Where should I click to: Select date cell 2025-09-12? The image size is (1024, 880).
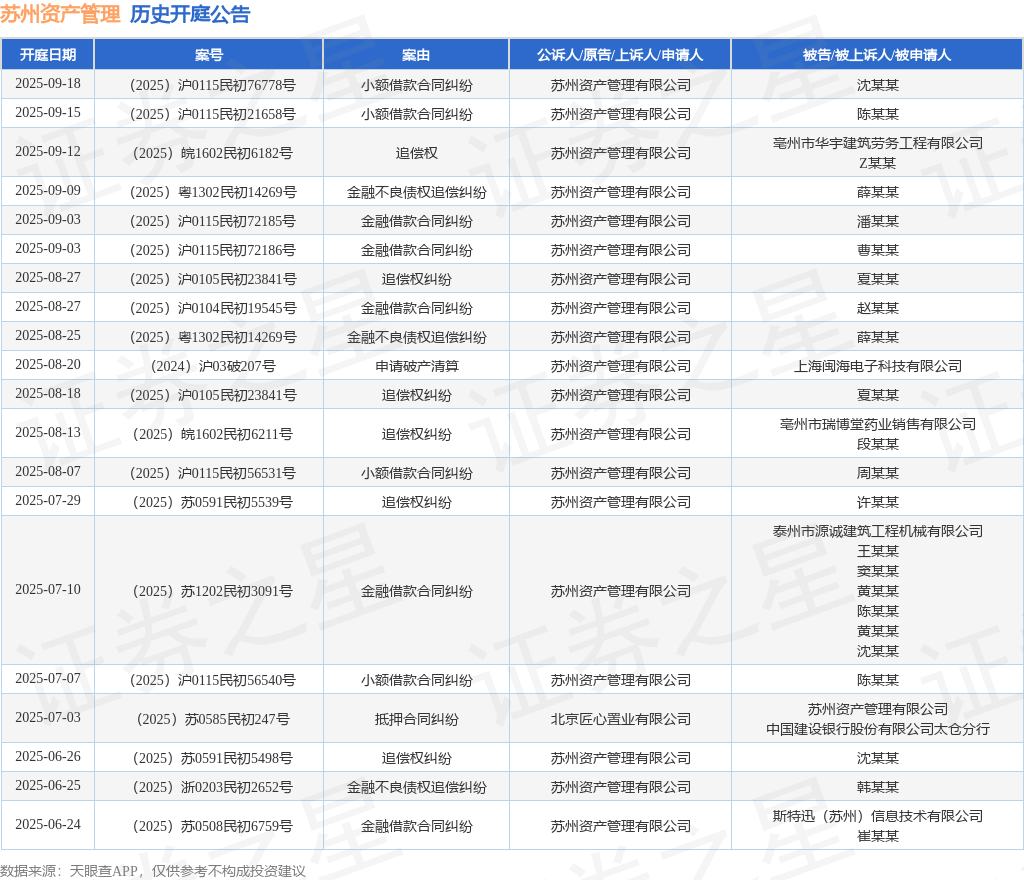48,151
